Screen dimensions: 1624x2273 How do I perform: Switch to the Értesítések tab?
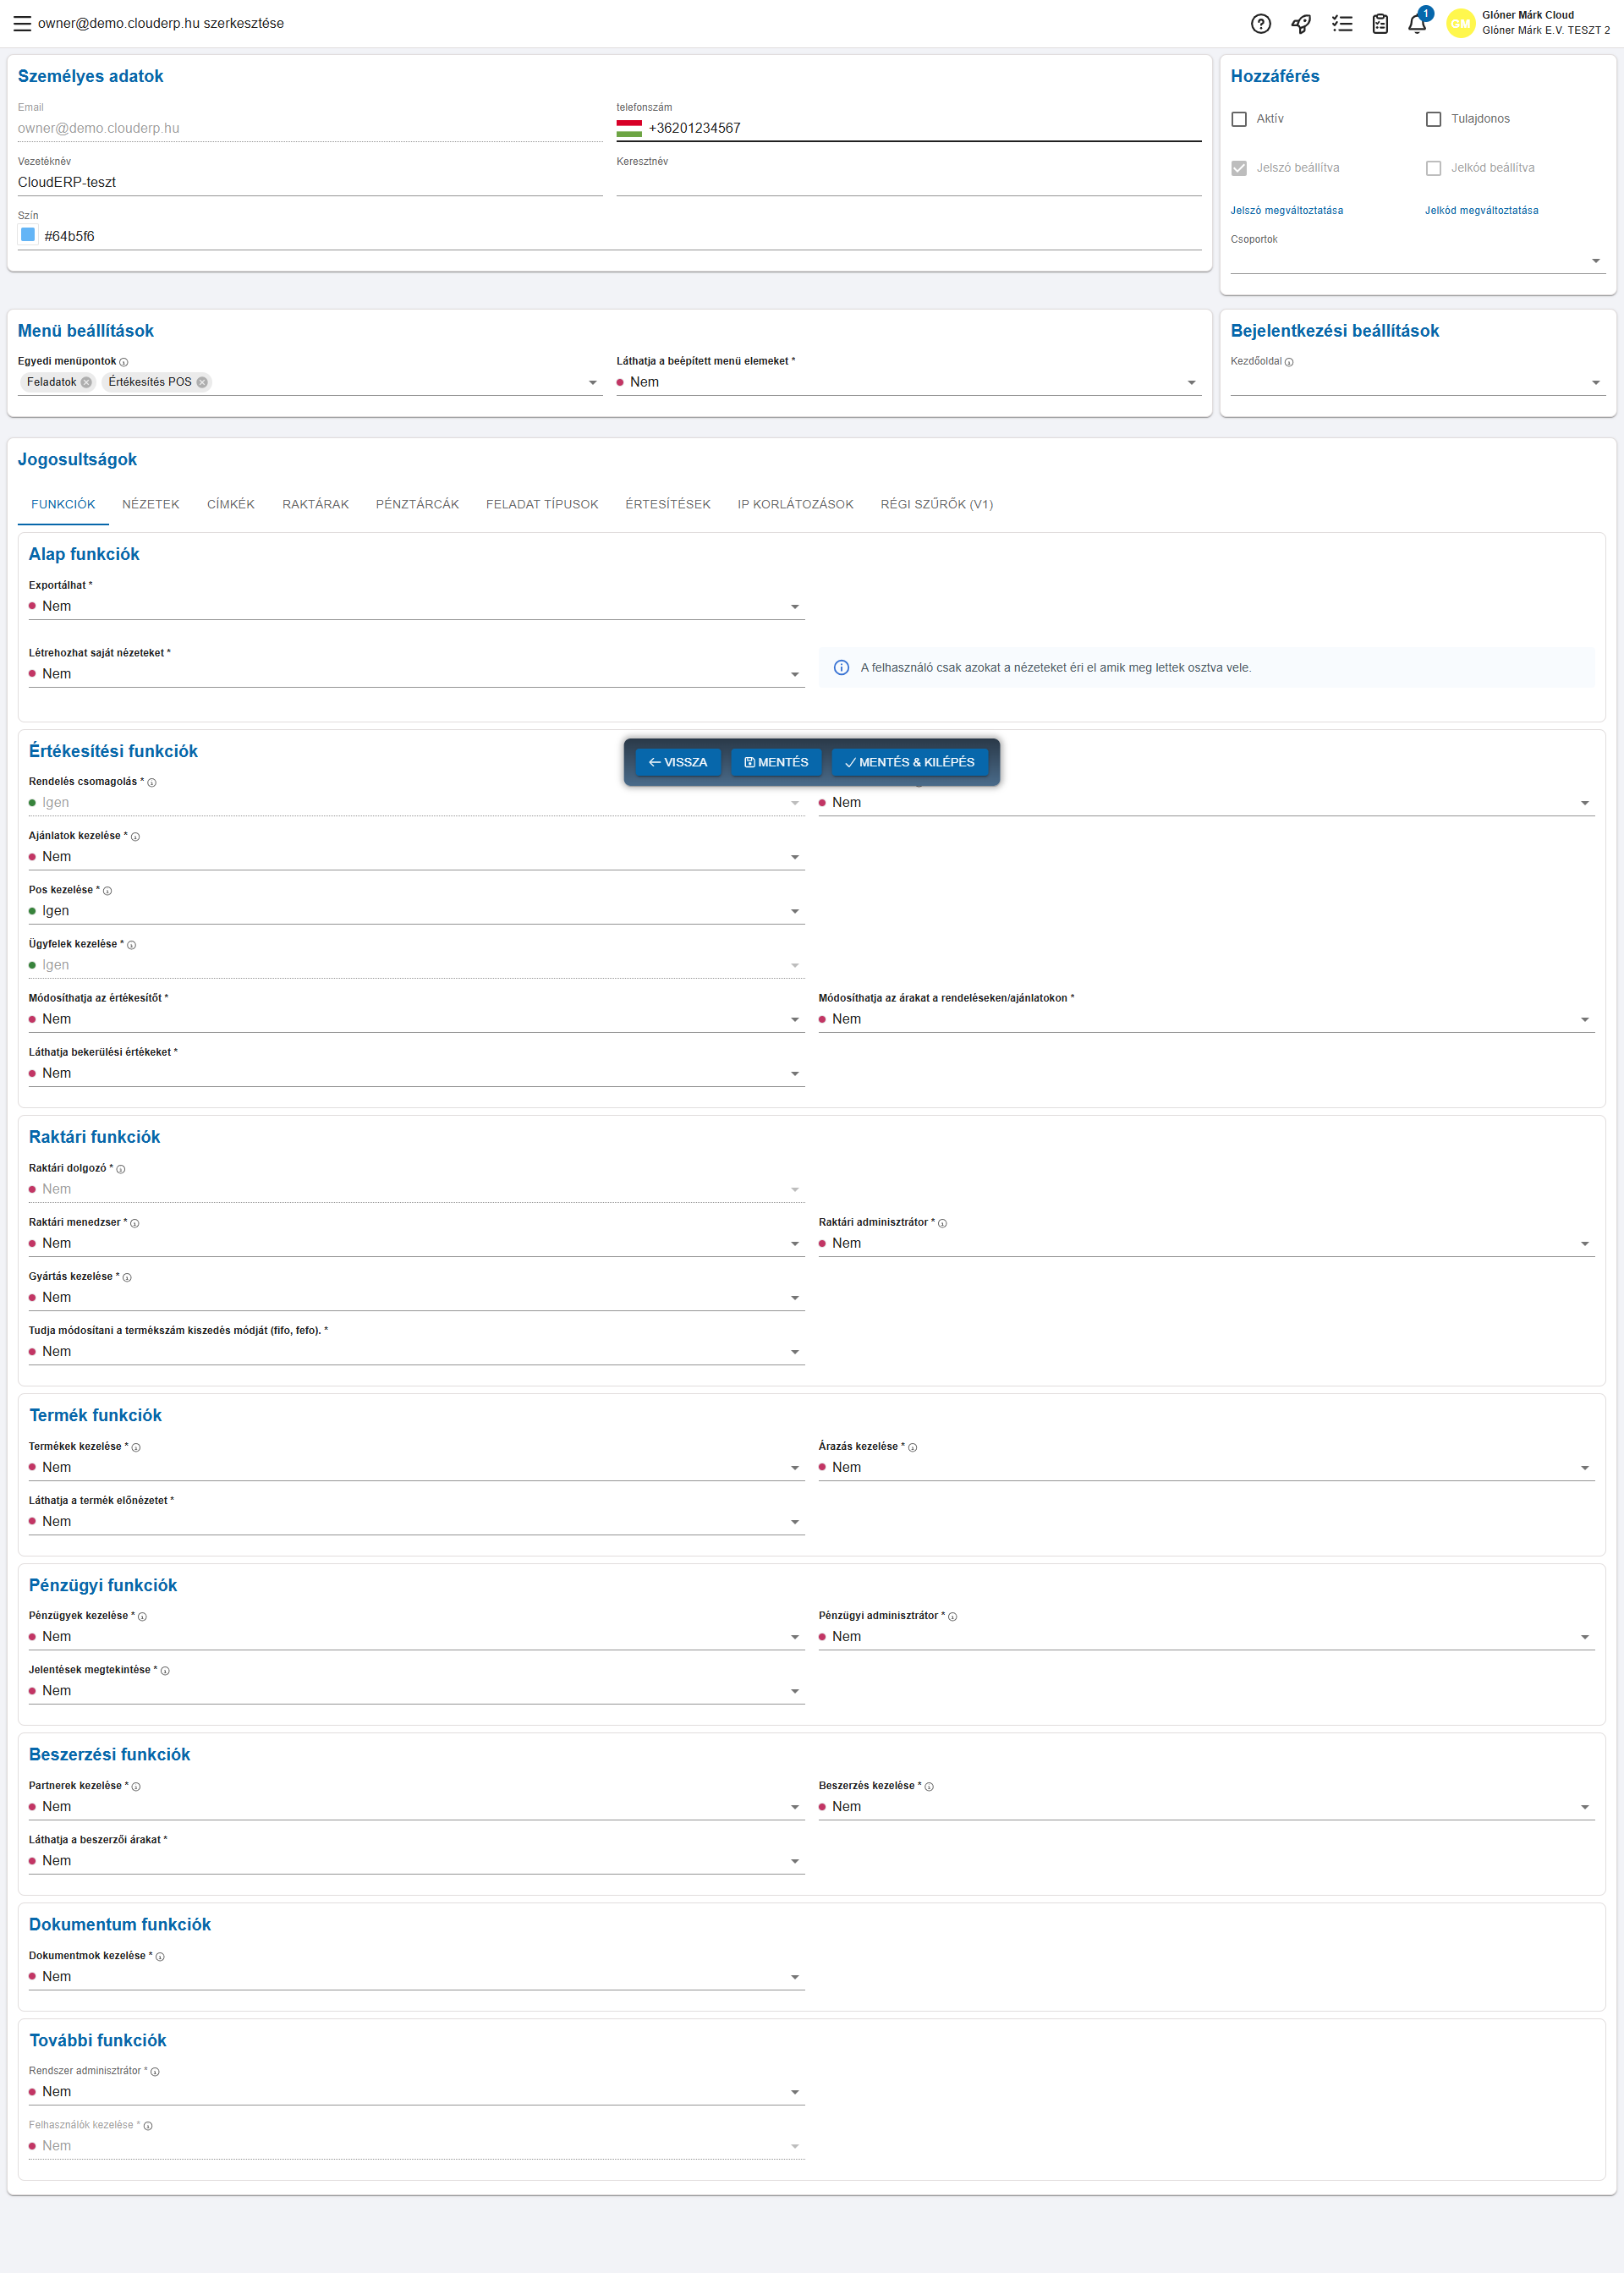[x=667, y=504]
